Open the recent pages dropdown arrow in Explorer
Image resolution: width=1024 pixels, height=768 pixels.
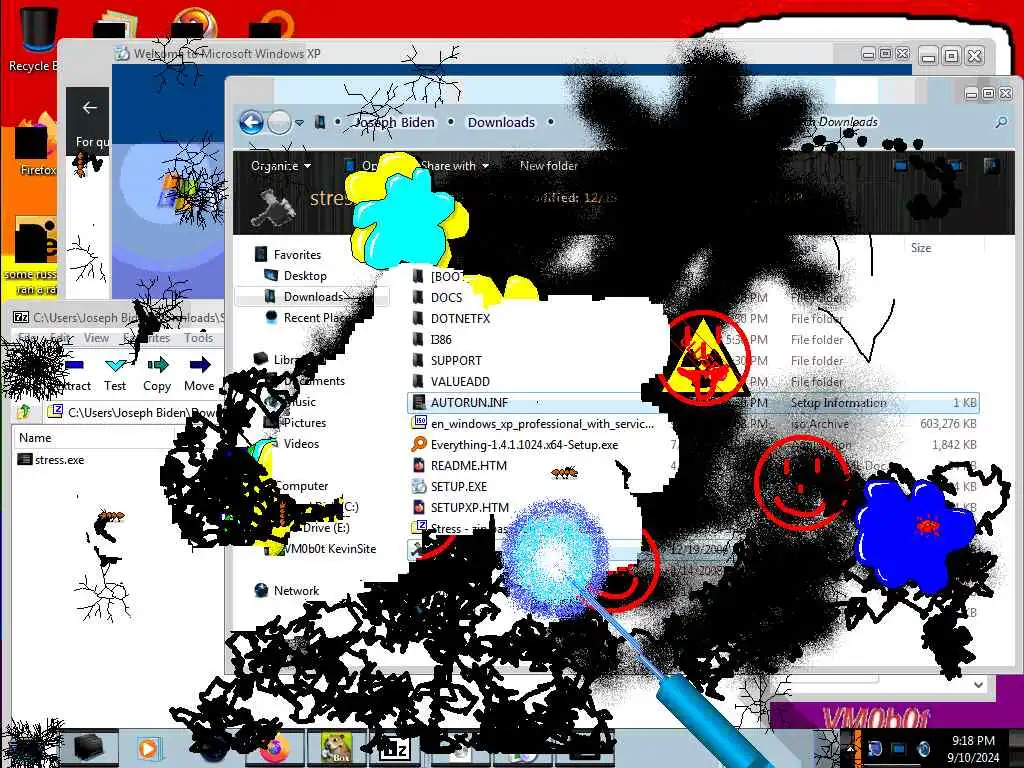[x=299, y=123]
